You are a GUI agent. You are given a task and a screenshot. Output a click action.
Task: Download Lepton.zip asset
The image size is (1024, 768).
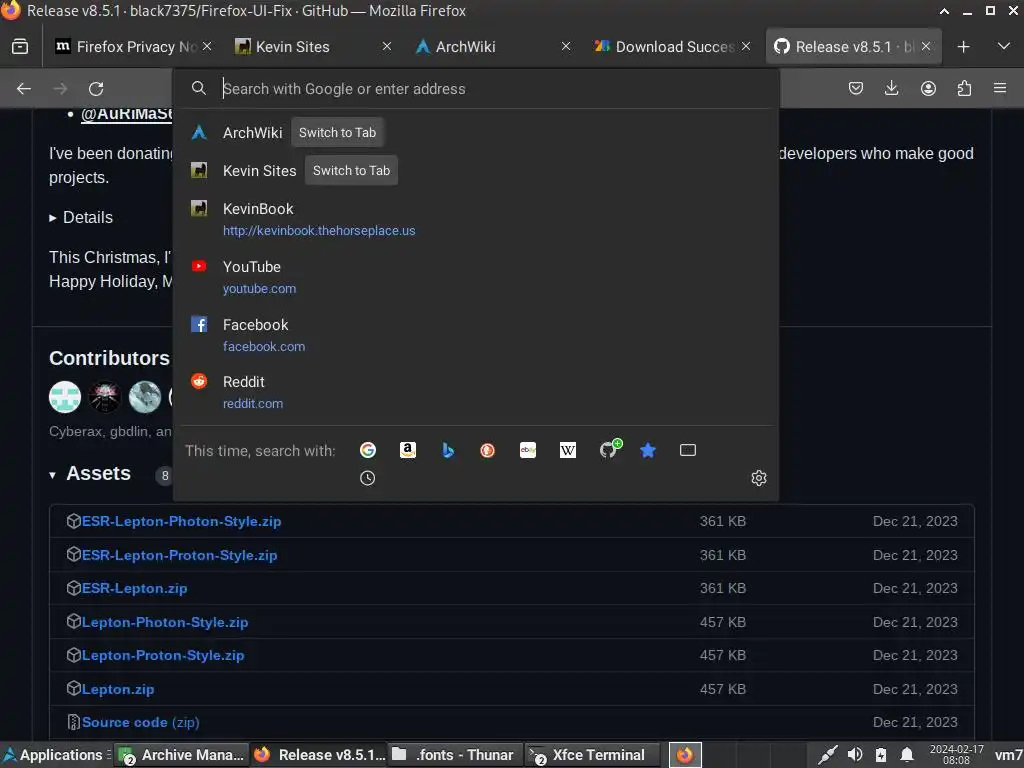point(118,689)
